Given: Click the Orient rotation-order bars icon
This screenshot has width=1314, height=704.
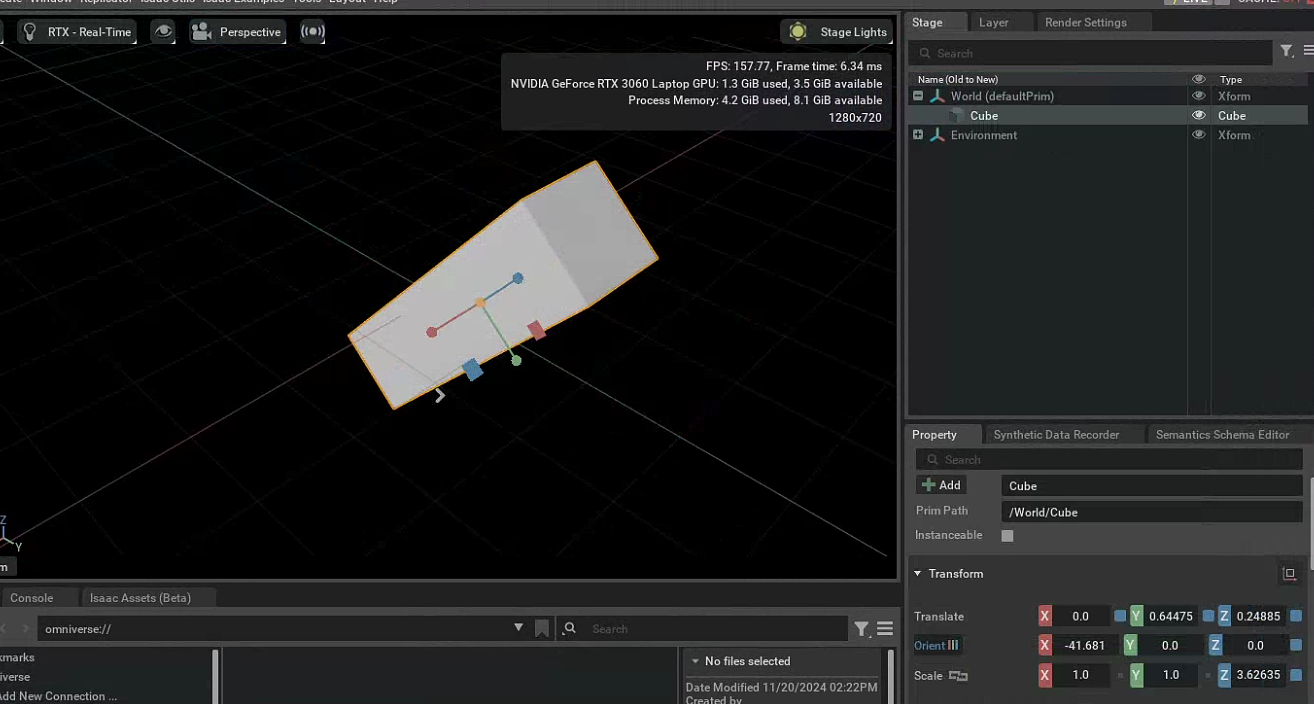Looking at the screenshot, I should 953,646.
